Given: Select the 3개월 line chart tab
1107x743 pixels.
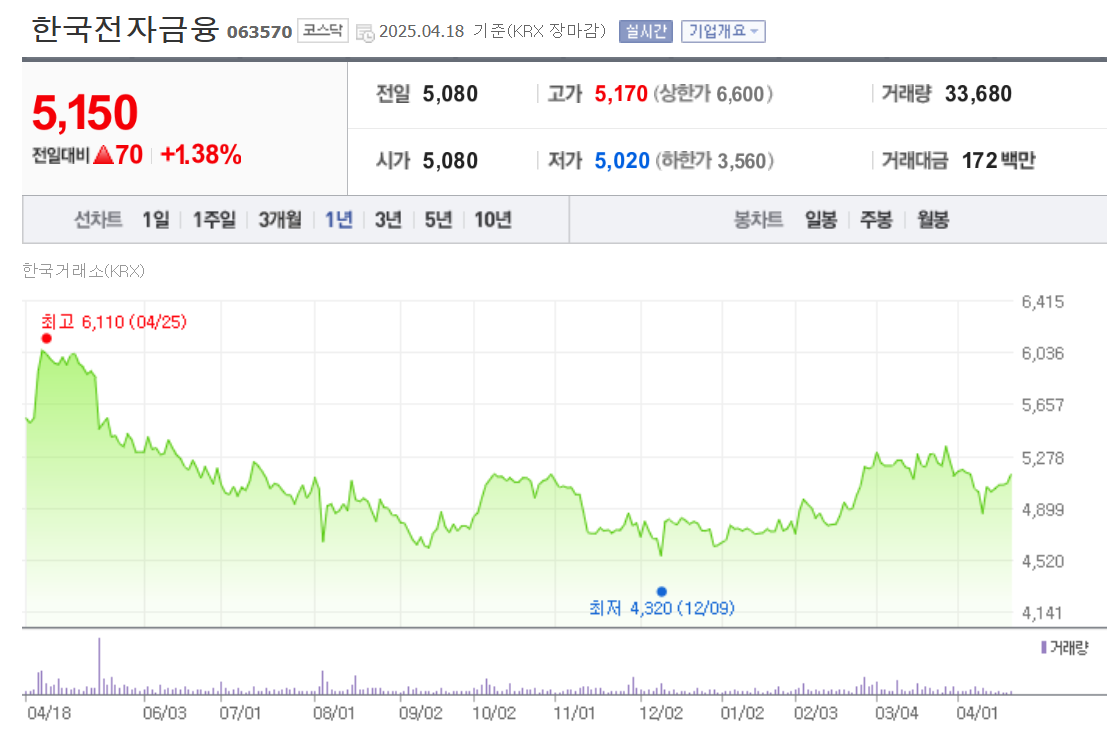Looking at the screenshot, I should tap(280, 220).
